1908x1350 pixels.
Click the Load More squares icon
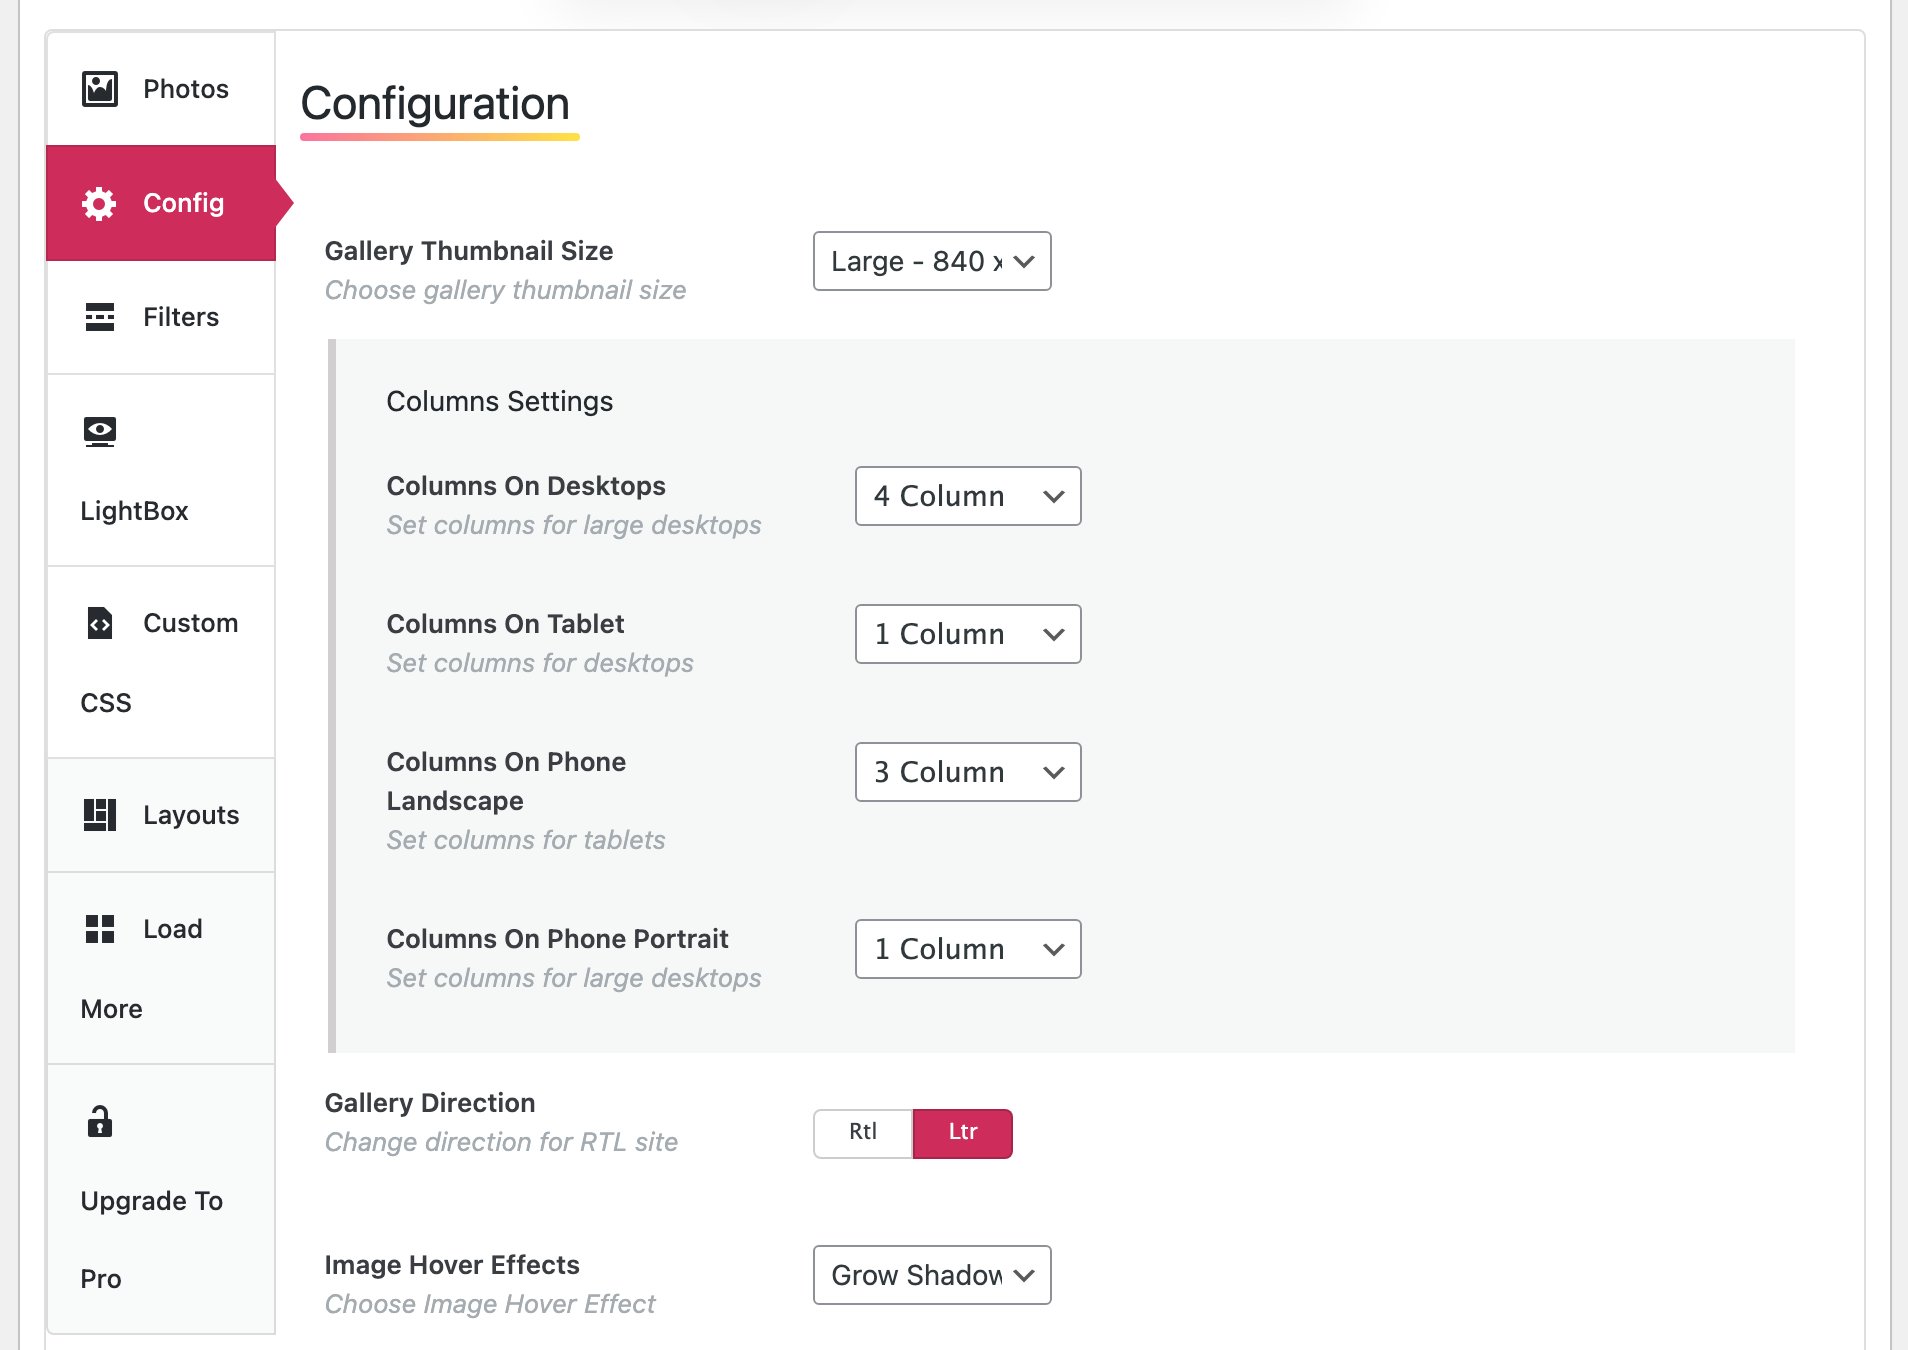coord(100,929)
